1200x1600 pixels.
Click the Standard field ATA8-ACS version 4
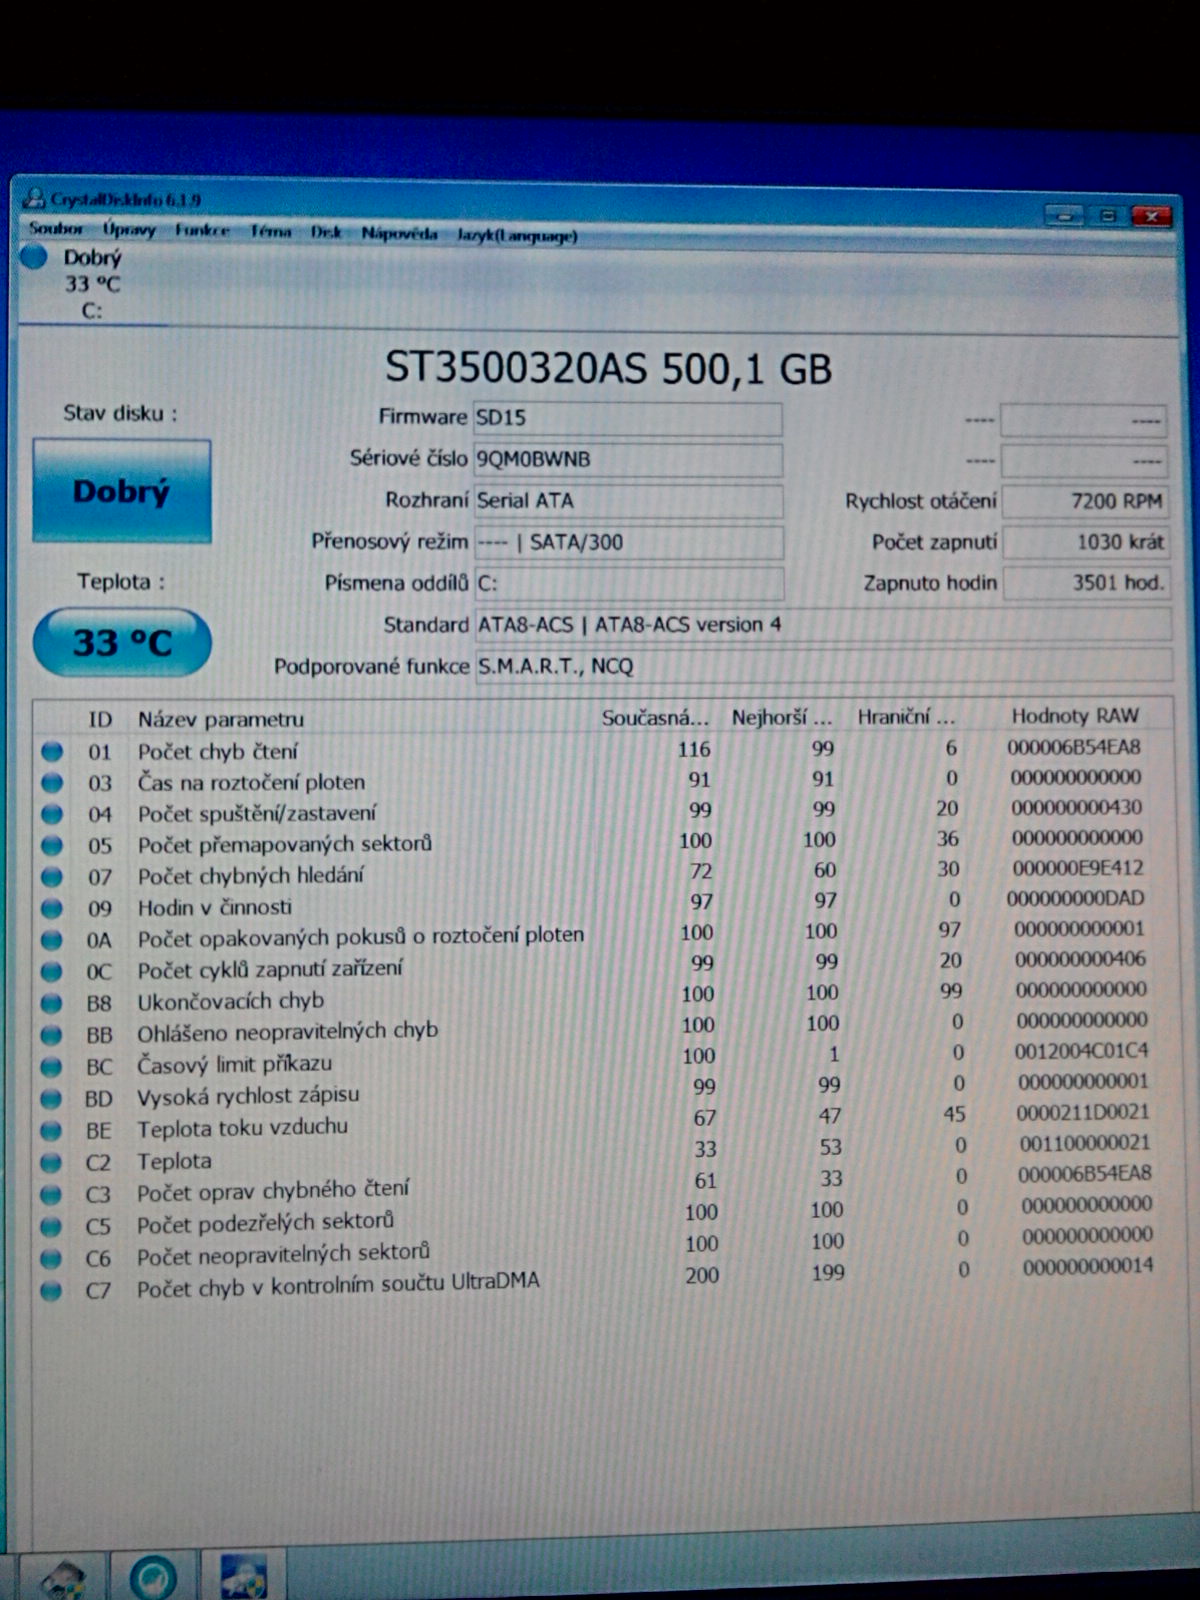pyautogui.click(x=822, y=625)
